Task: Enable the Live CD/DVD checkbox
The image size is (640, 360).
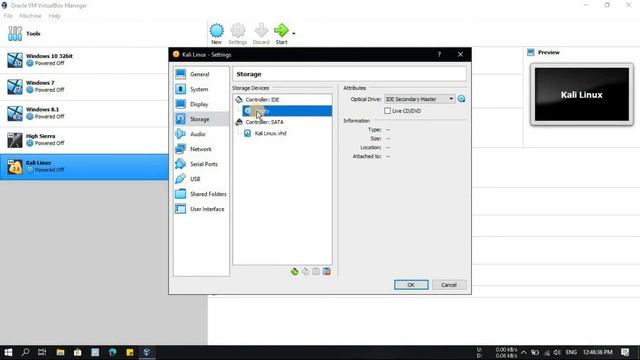Action: (x=387, y=111)
